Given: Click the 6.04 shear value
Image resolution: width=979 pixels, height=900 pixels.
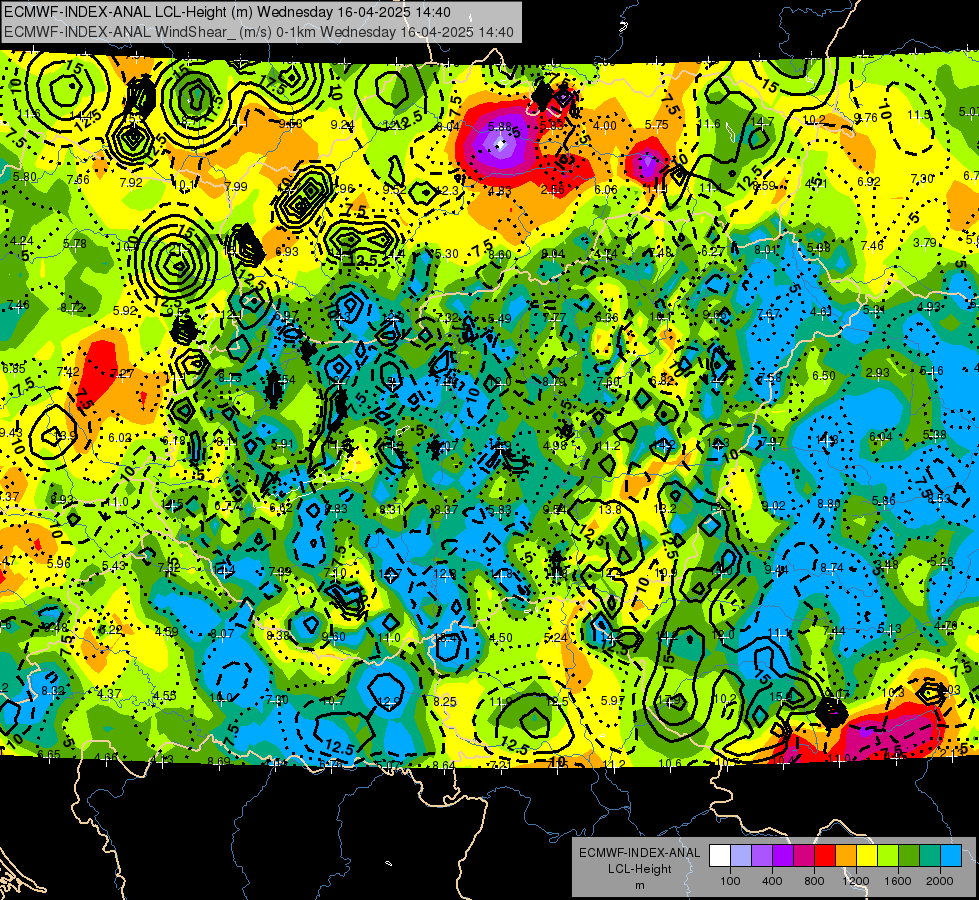Looking at the screenshot, I should [880, 437].
